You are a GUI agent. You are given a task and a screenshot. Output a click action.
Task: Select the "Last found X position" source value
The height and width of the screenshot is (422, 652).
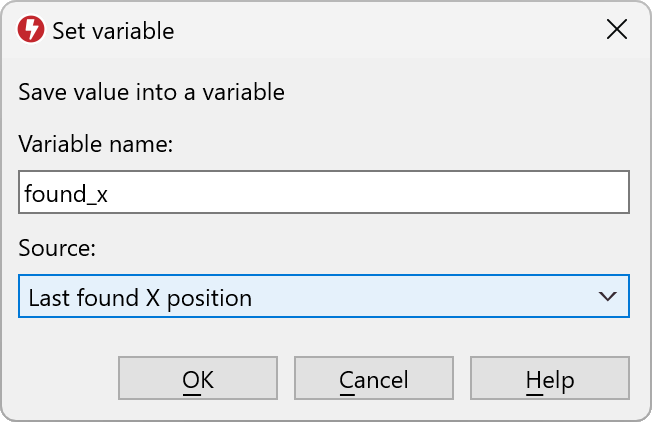coord(140,298)
